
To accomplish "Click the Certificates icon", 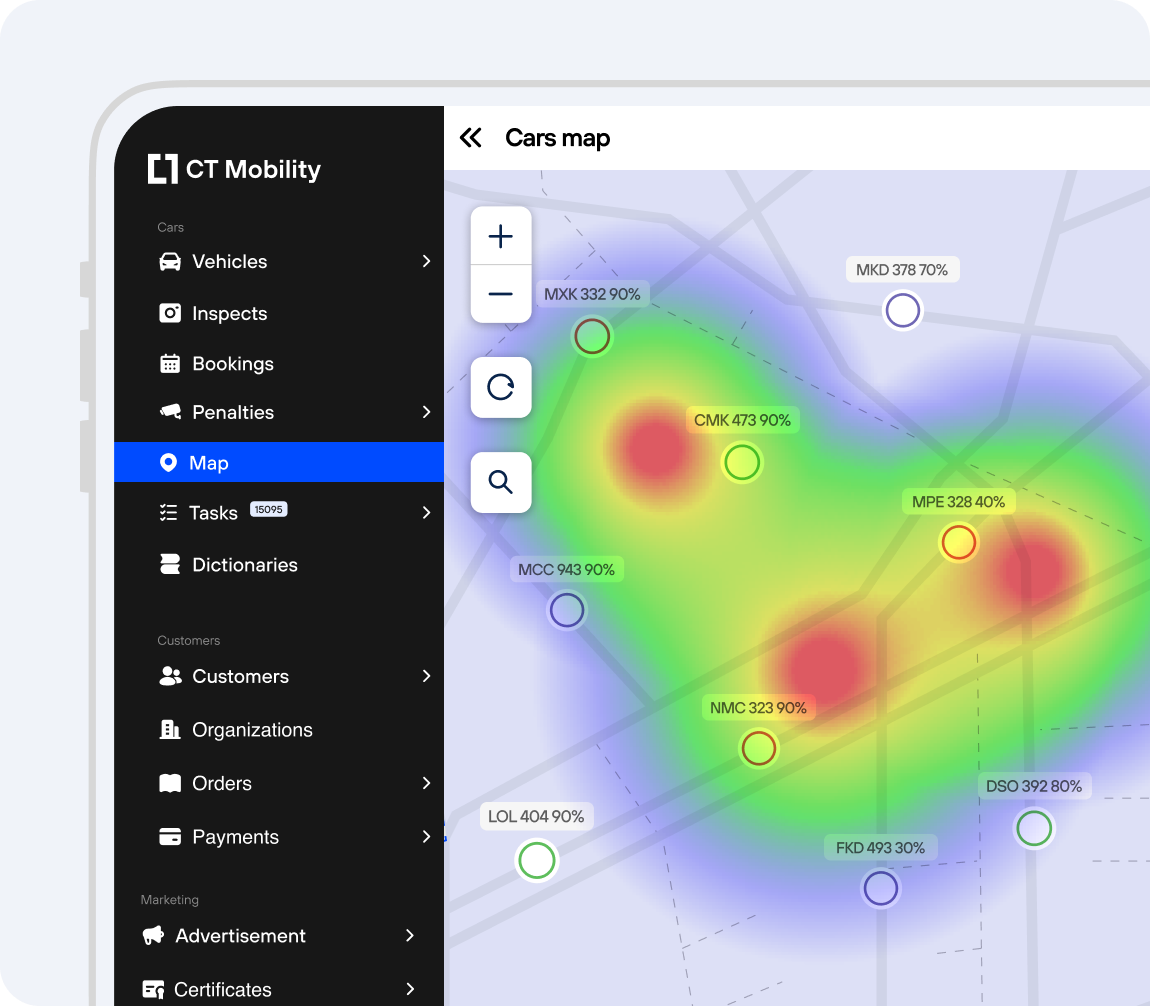I will tap(153, 989).
